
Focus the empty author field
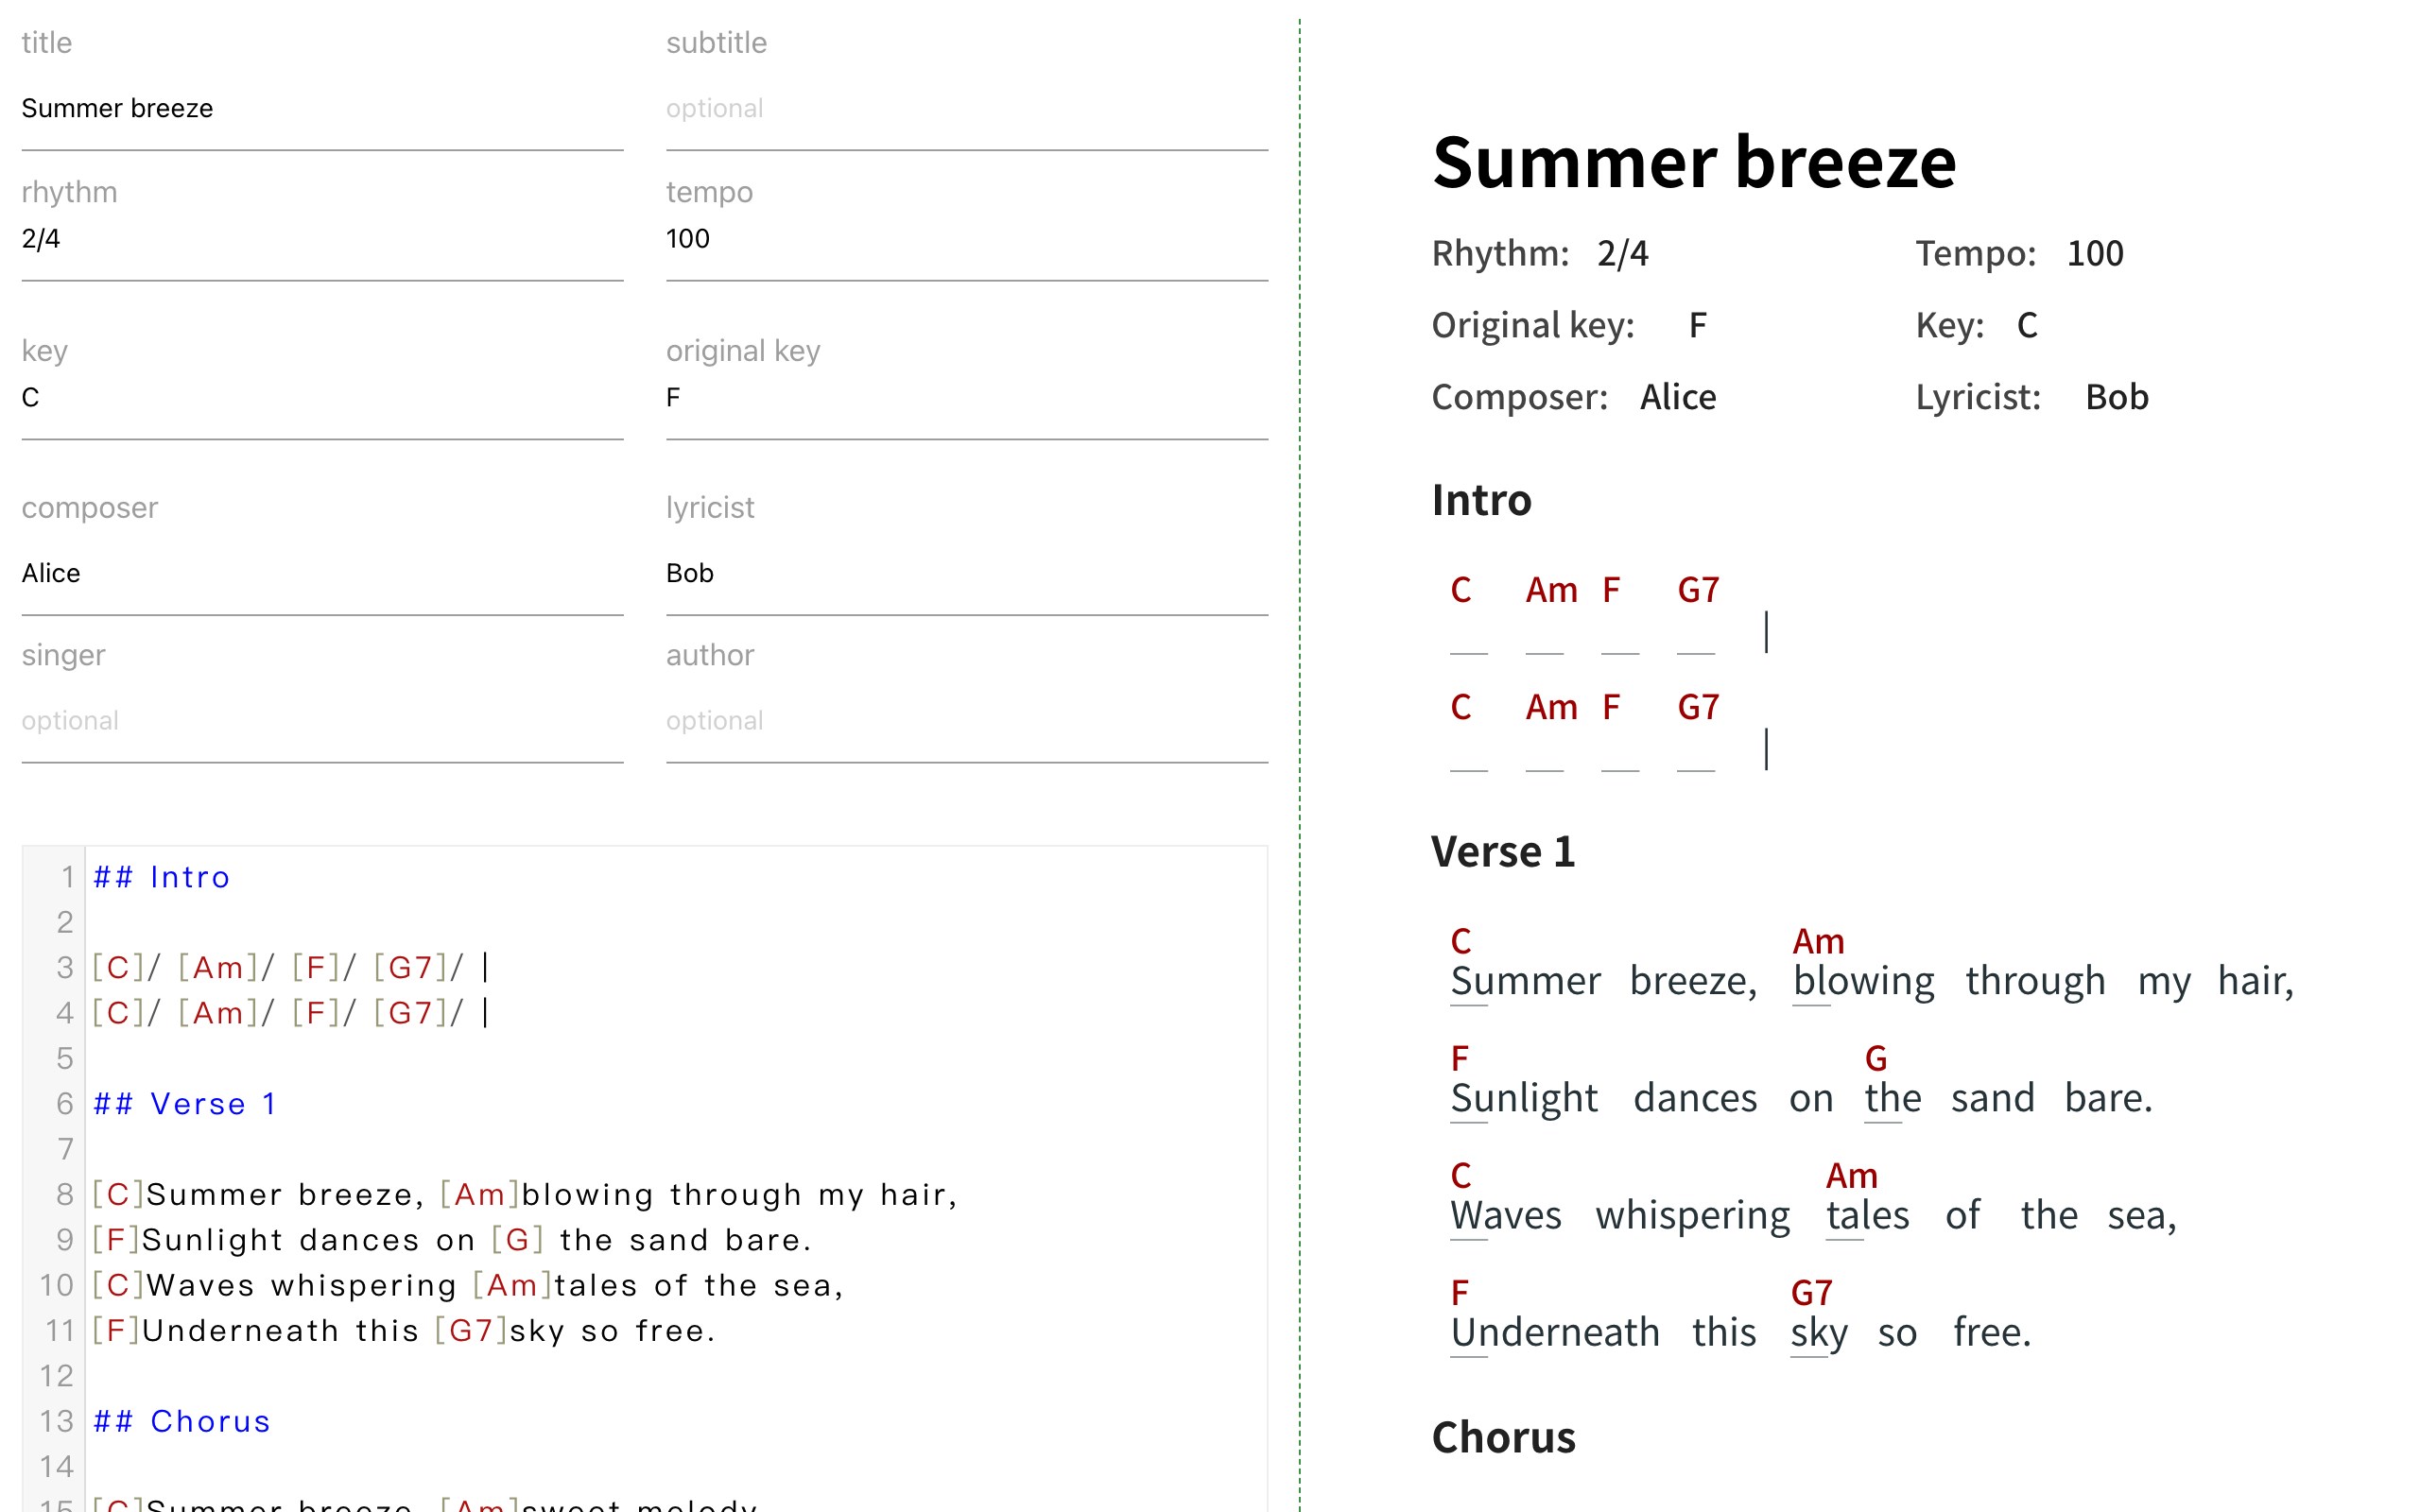tap(966, 720)
